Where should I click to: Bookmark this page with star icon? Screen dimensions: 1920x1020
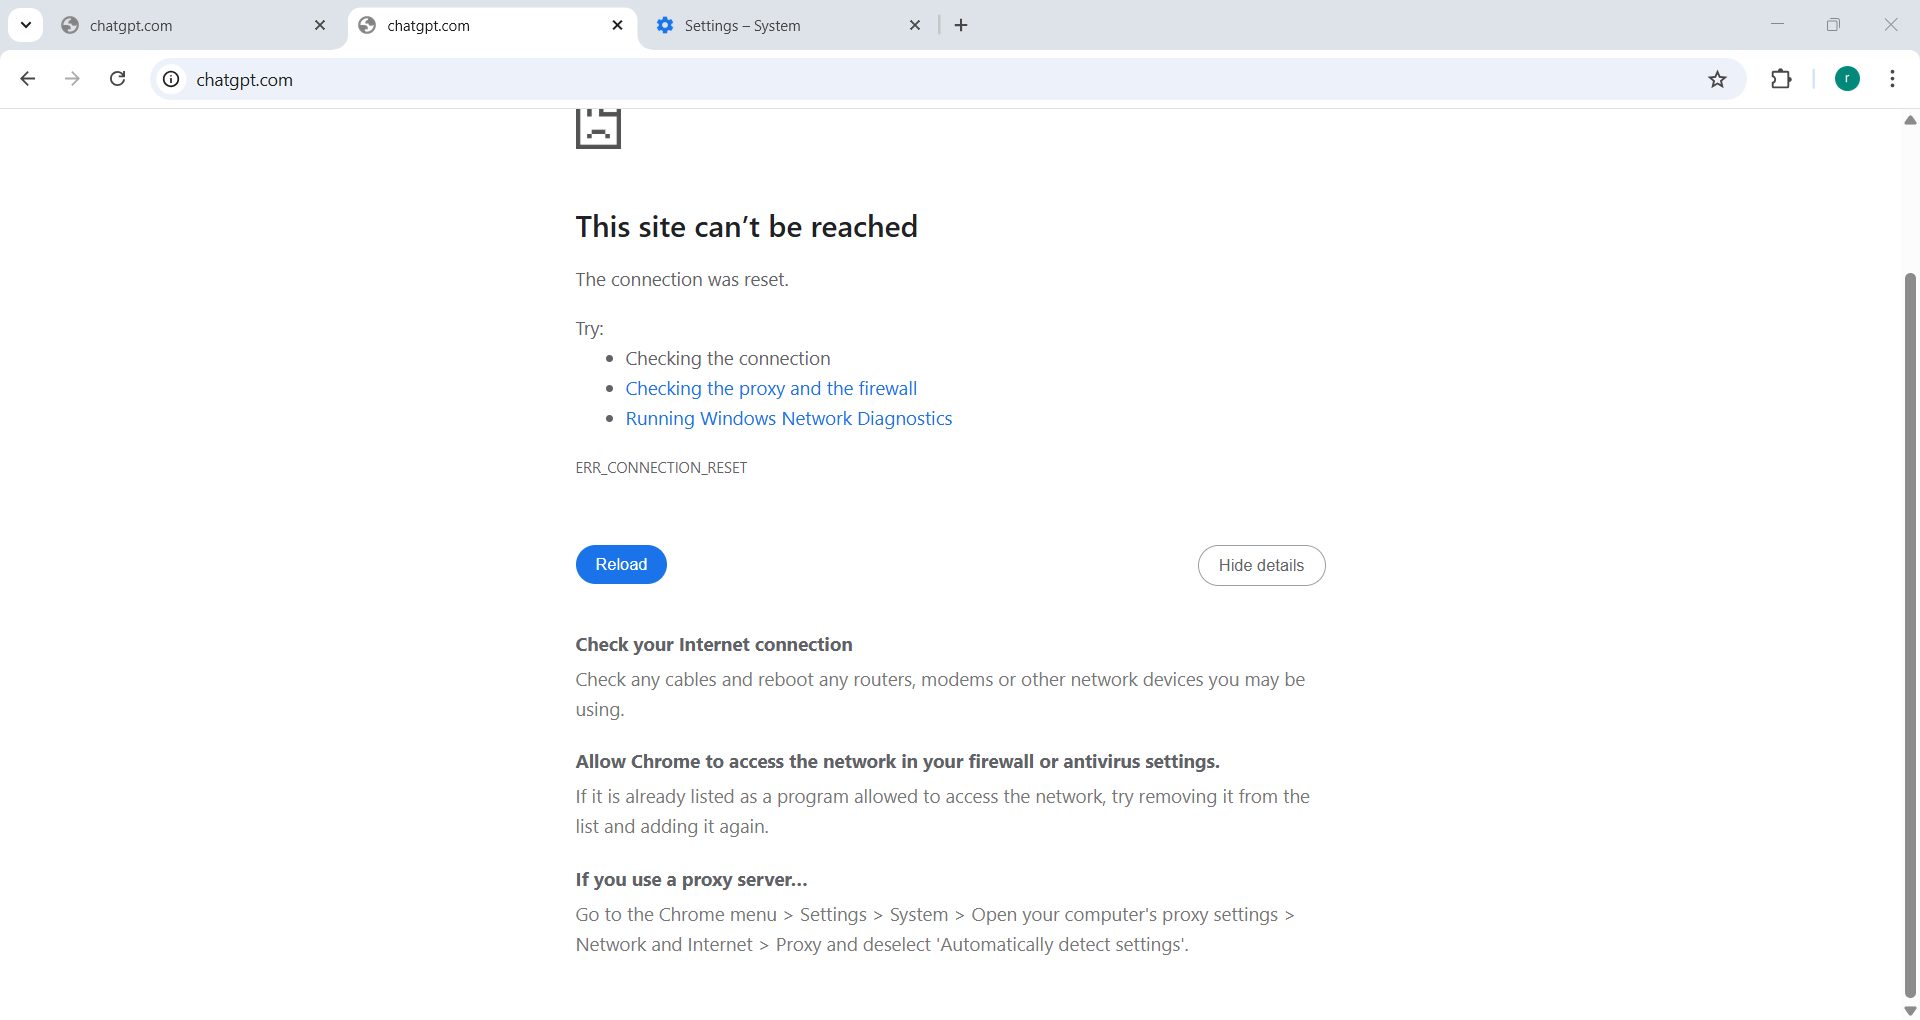tap(1717, 79)
